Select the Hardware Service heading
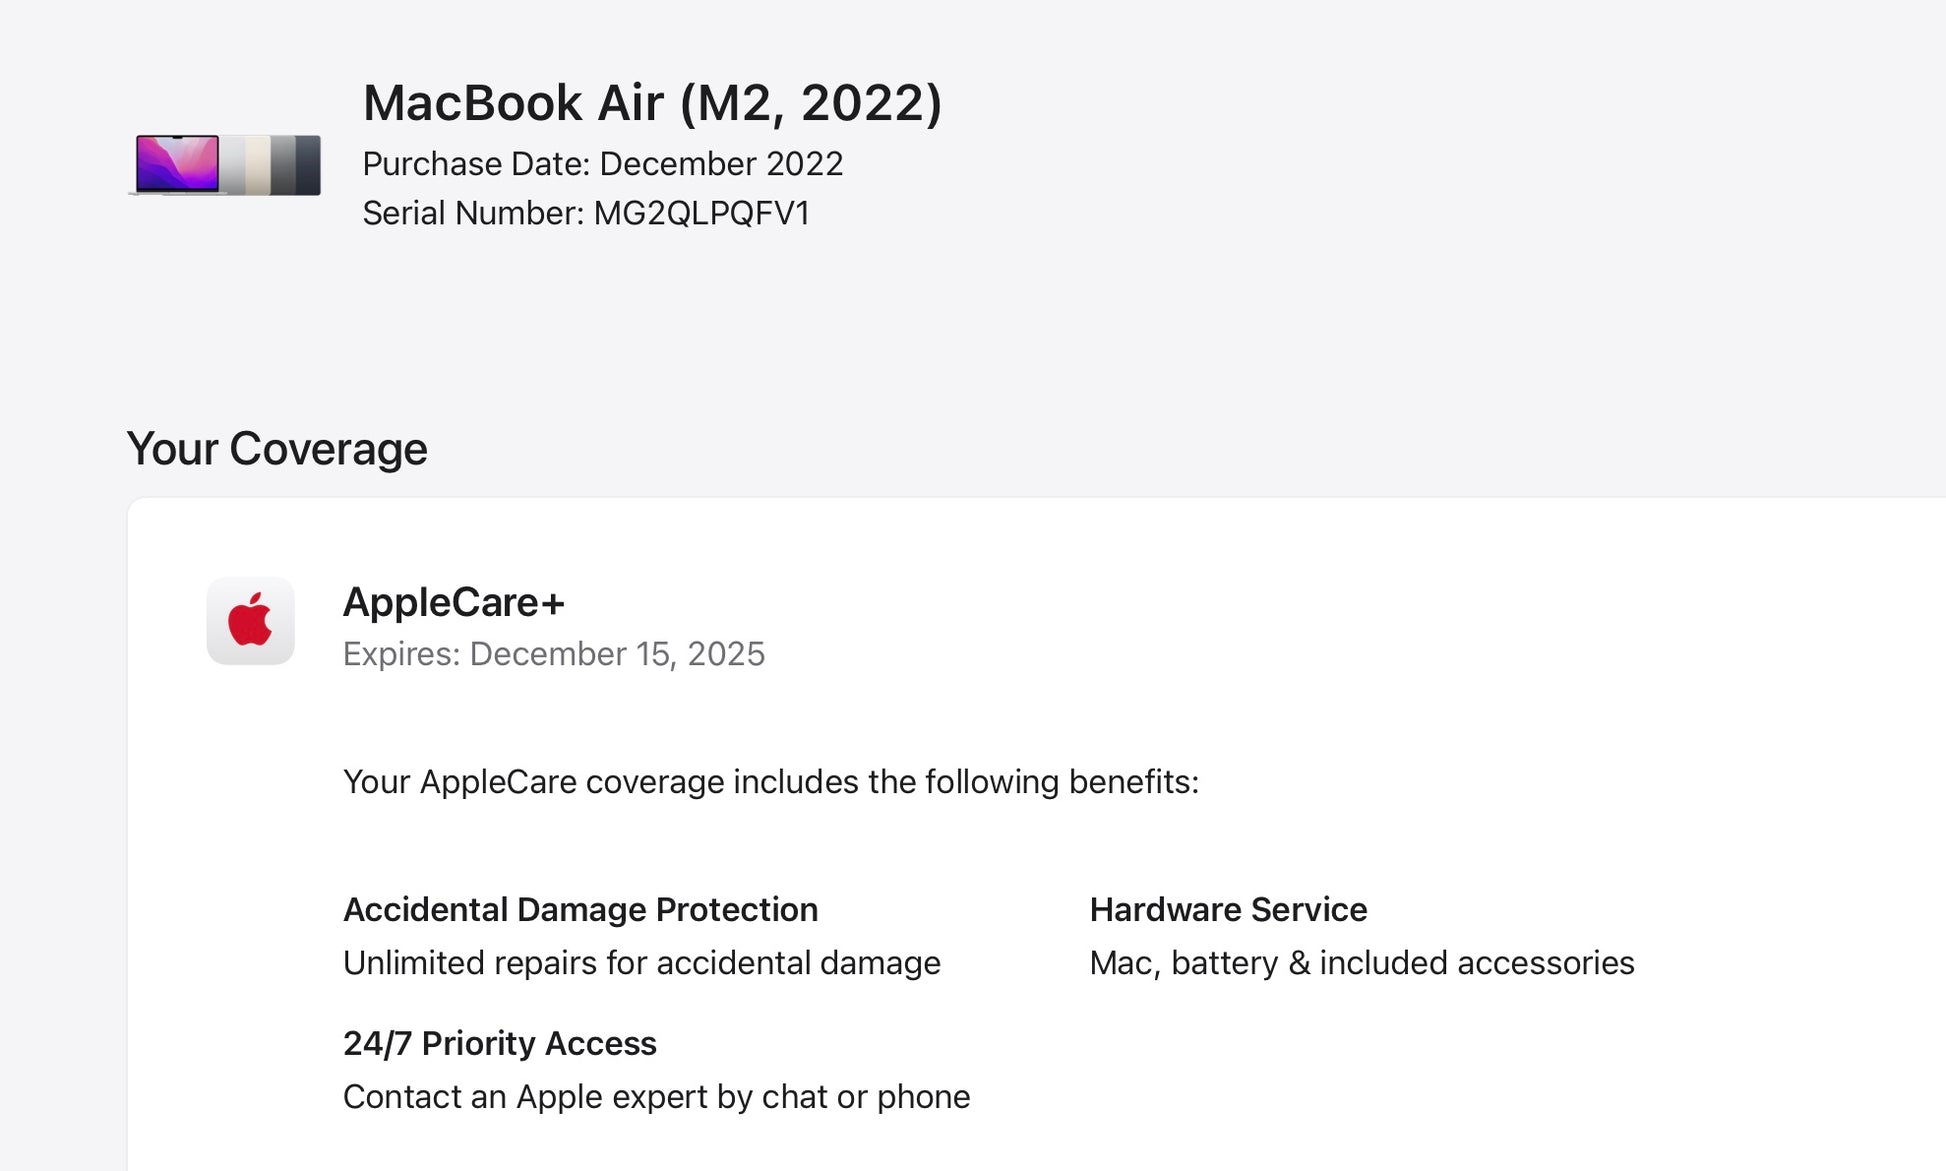The image size is (1946, 1171). pos(1228,910)
